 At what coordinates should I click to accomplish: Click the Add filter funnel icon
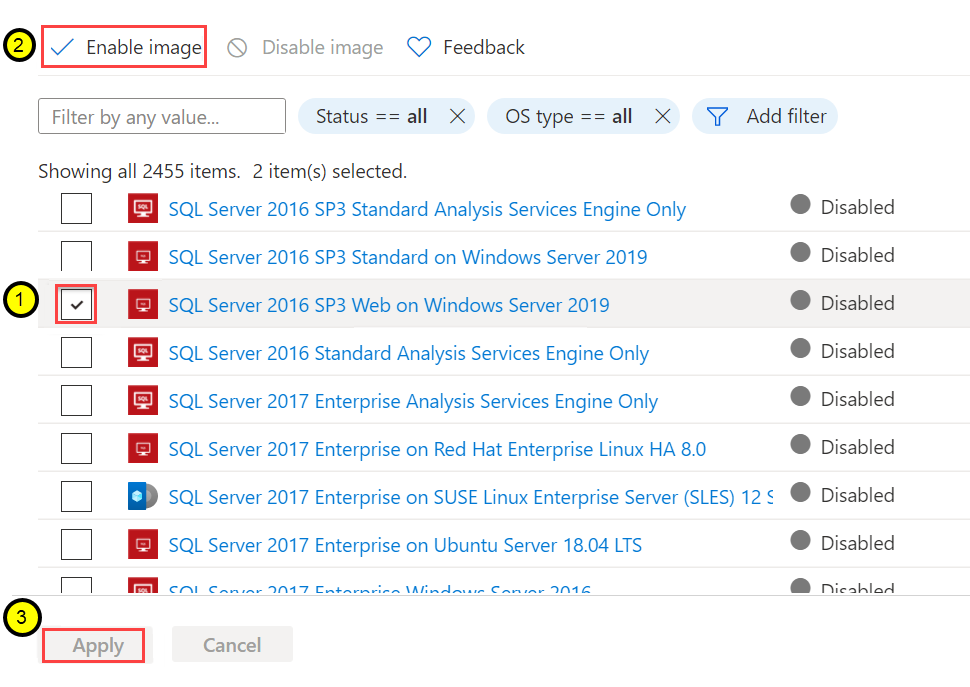717,116
